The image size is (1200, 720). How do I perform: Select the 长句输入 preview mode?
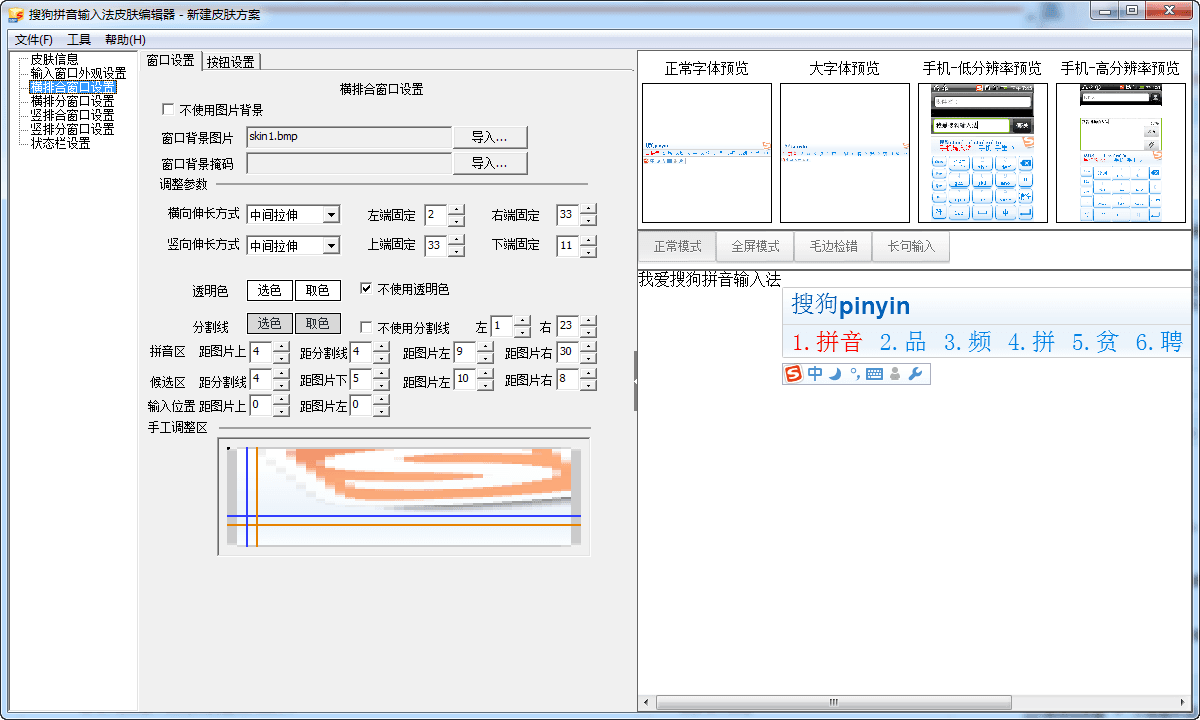point(911,247)
